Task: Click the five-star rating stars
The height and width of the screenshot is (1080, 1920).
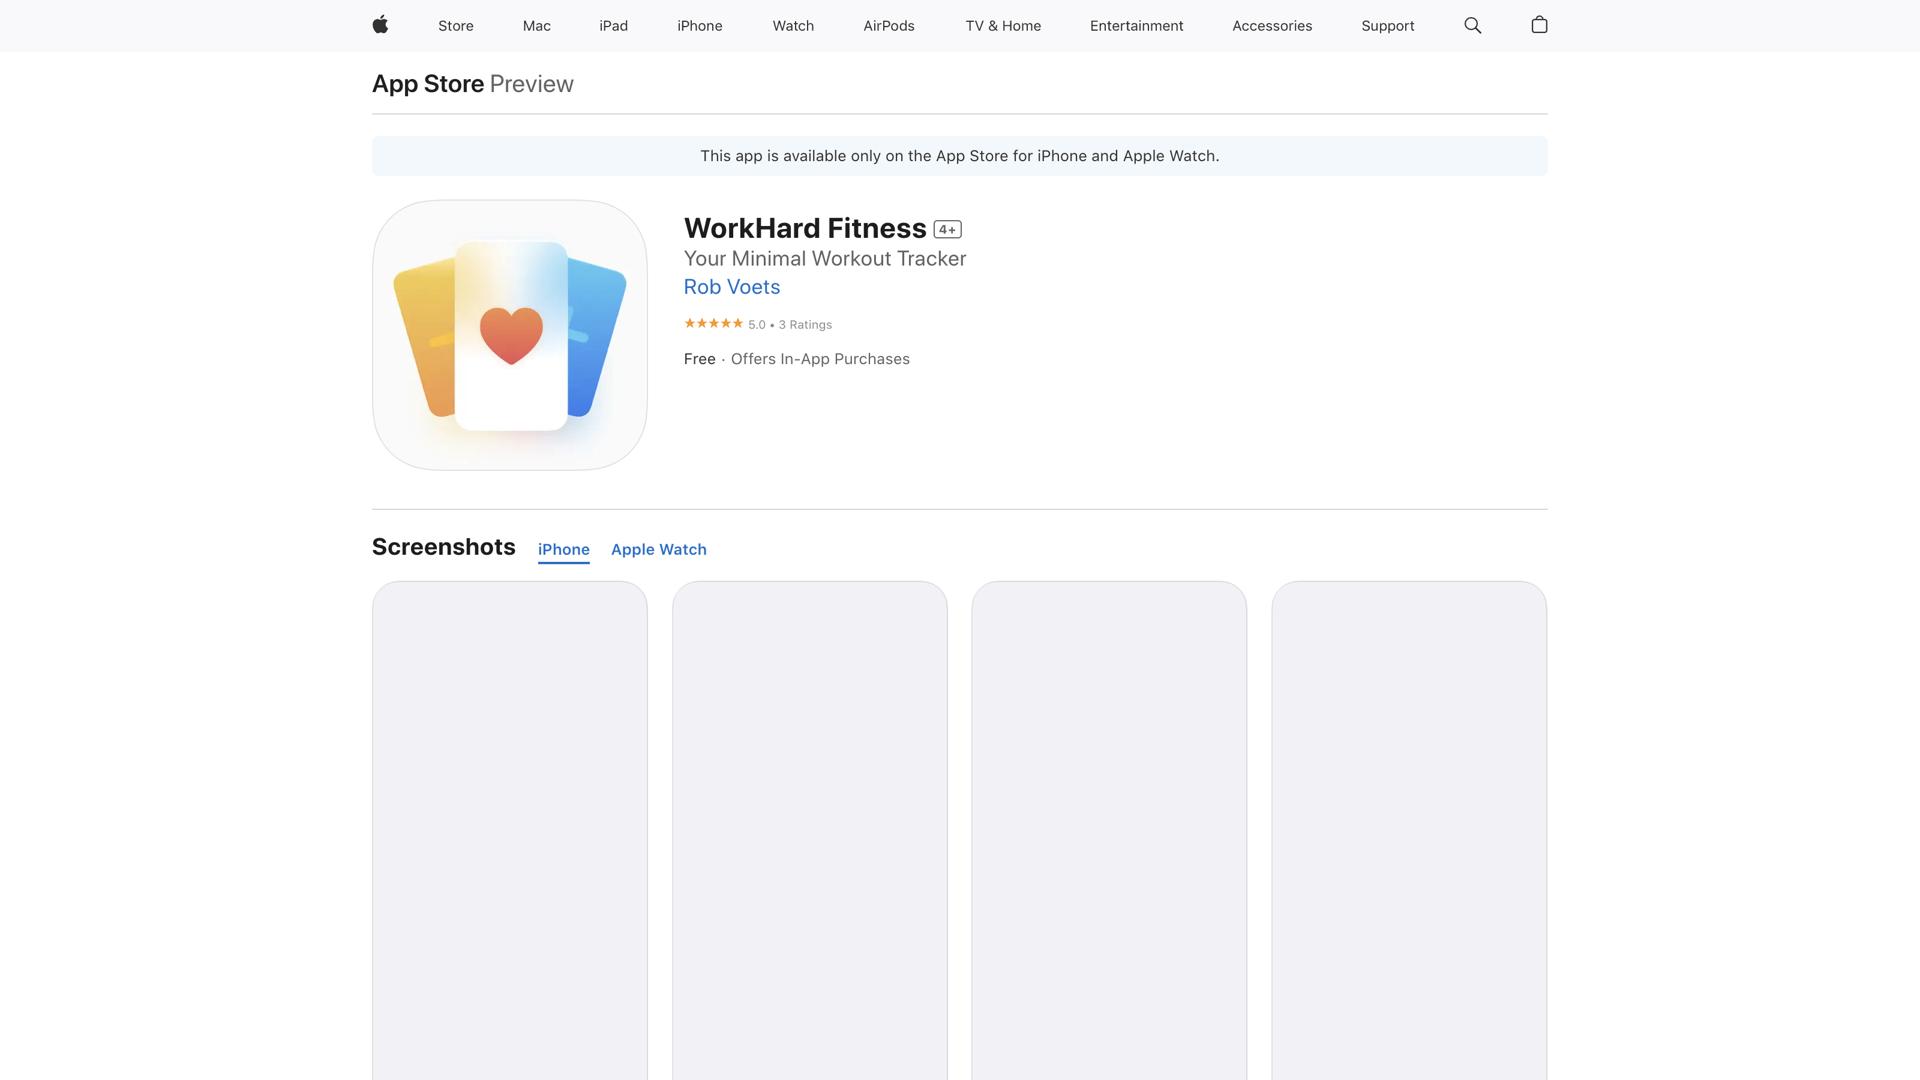Action: click(713, 323)
